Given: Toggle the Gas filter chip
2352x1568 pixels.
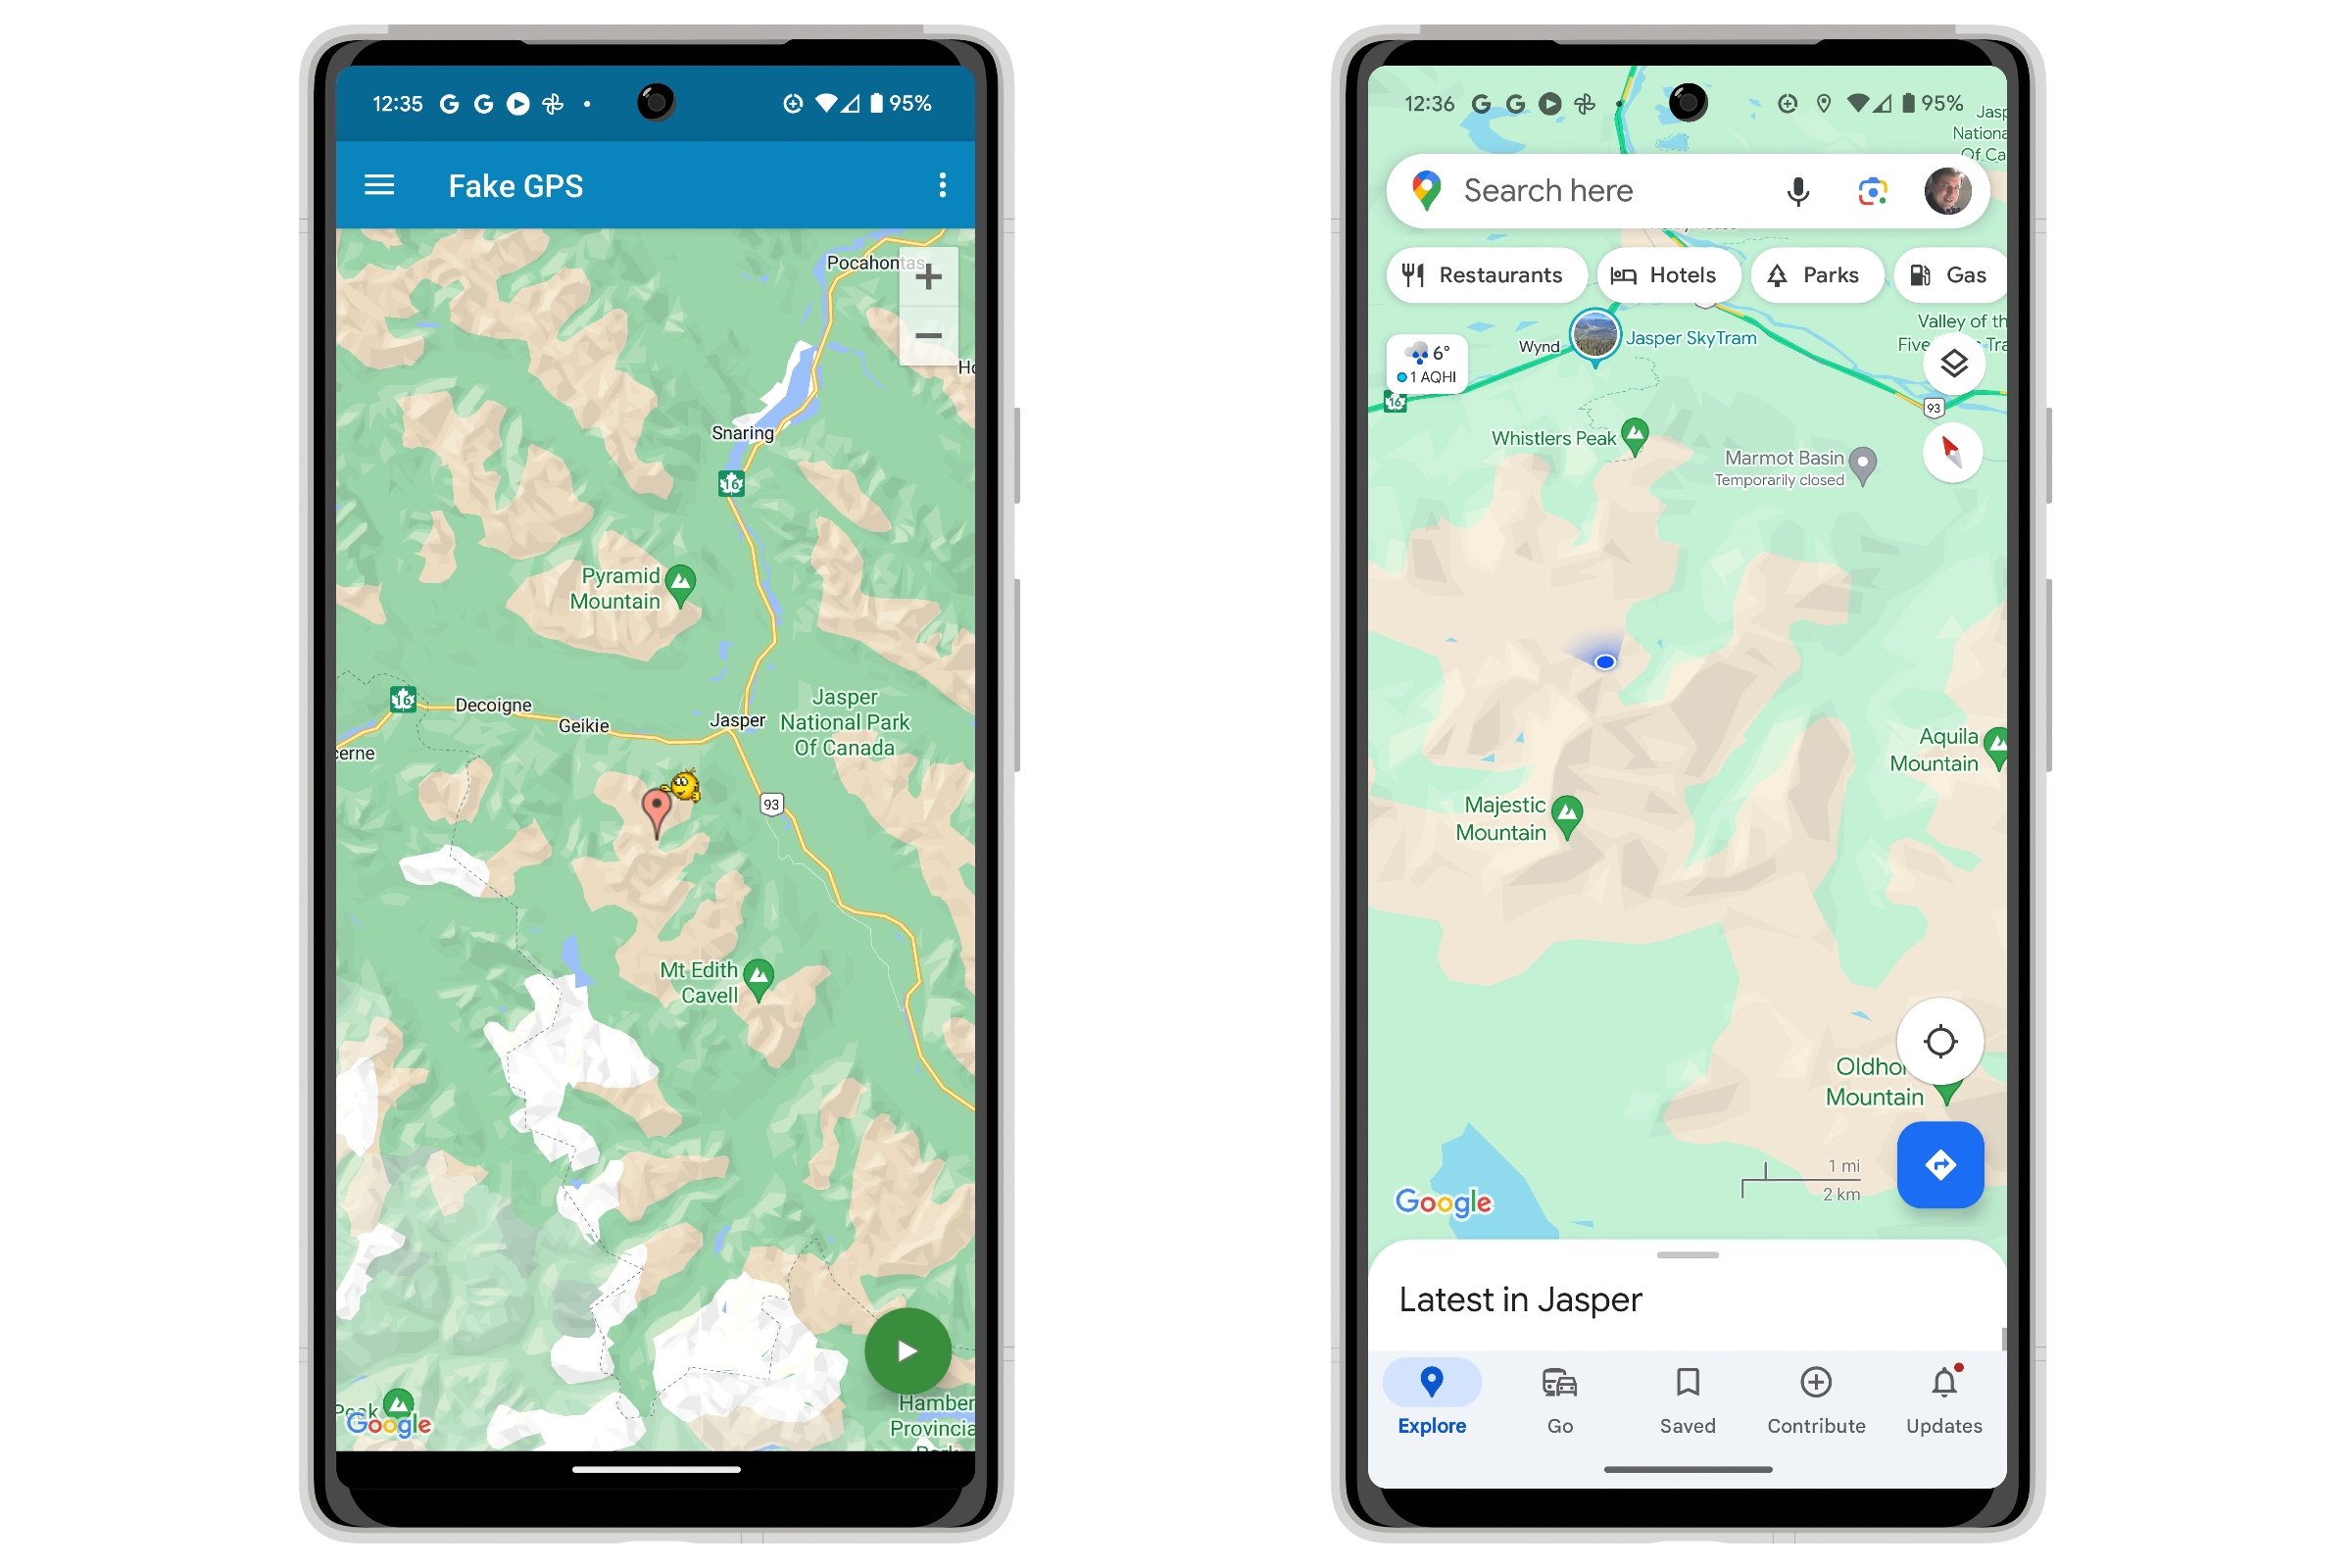Looking at the screenshot, I should [x=1946, y=274].
